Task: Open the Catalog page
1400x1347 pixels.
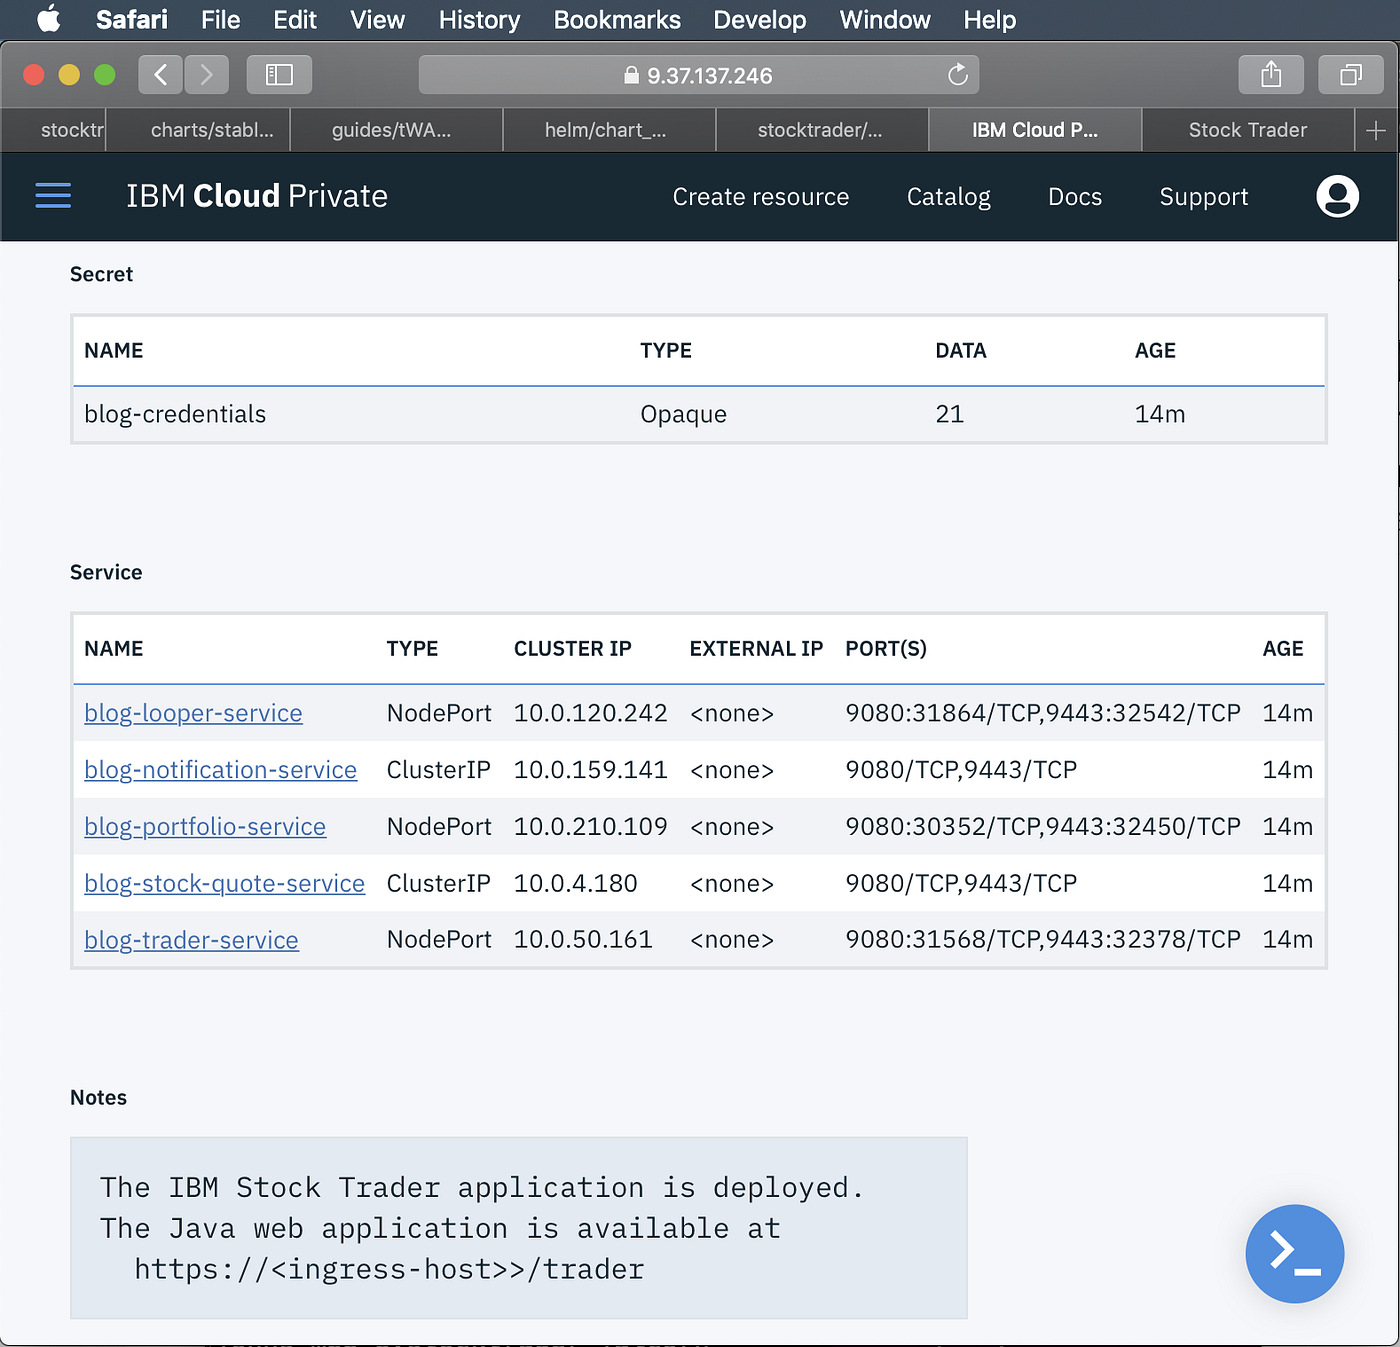Action: [x=948, y=197]
